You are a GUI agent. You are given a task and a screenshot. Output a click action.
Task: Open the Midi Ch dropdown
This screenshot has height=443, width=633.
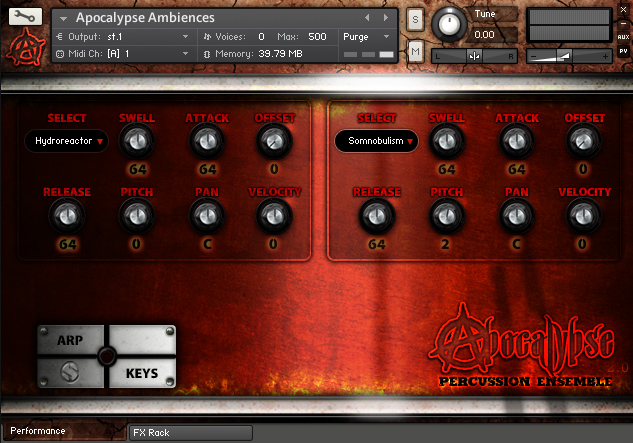tap(122, 54)
